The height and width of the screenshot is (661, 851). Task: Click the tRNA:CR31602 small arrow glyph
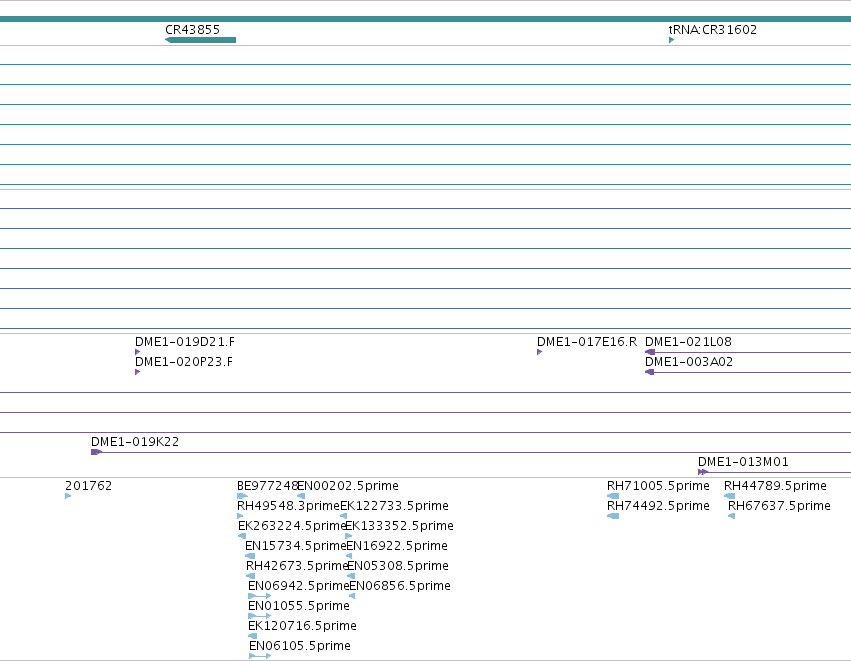[671, 40]
